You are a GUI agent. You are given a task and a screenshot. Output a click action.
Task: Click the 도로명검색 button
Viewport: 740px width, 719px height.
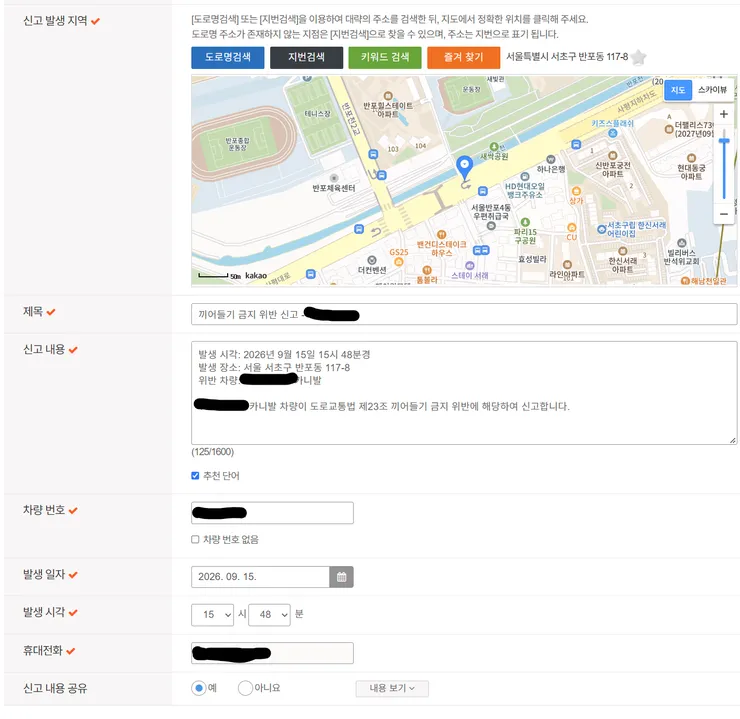(x=228, y=58)
